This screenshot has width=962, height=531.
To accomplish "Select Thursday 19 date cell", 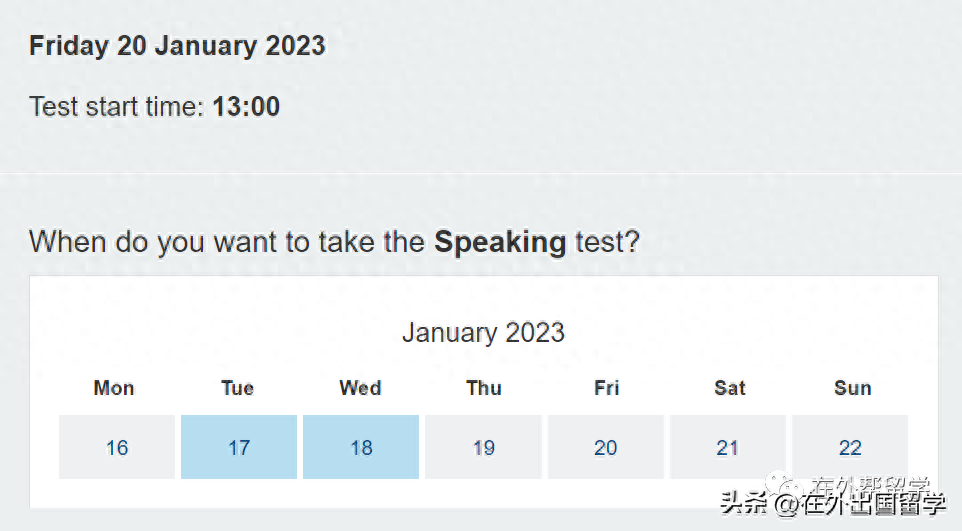I will [x=483, y=447].
